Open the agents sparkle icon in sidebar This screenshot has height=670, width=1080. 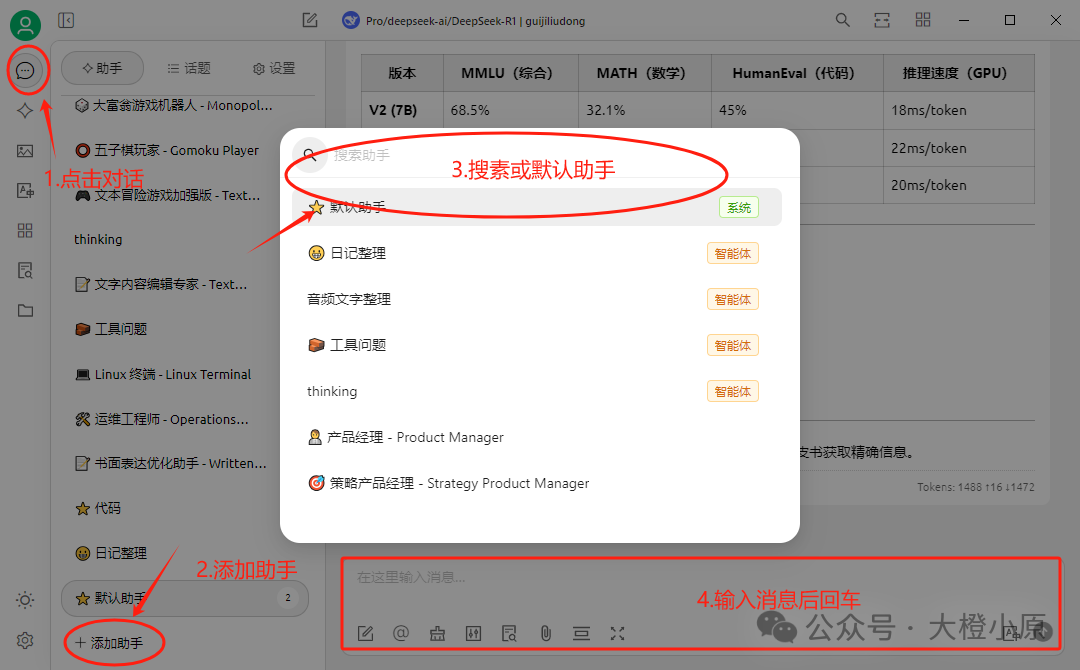(25, 110)
